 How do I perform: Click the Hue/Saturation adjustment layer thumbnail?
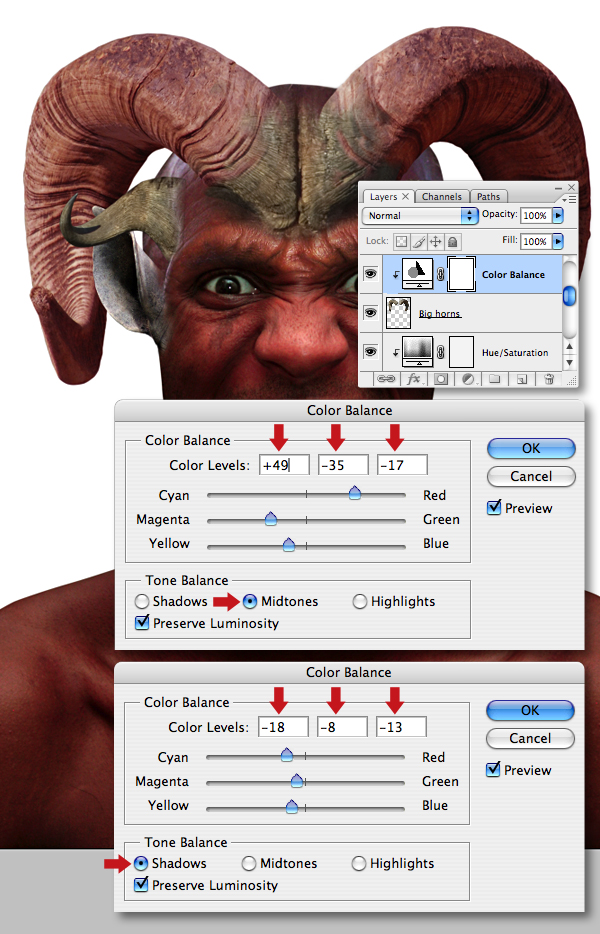418,352
